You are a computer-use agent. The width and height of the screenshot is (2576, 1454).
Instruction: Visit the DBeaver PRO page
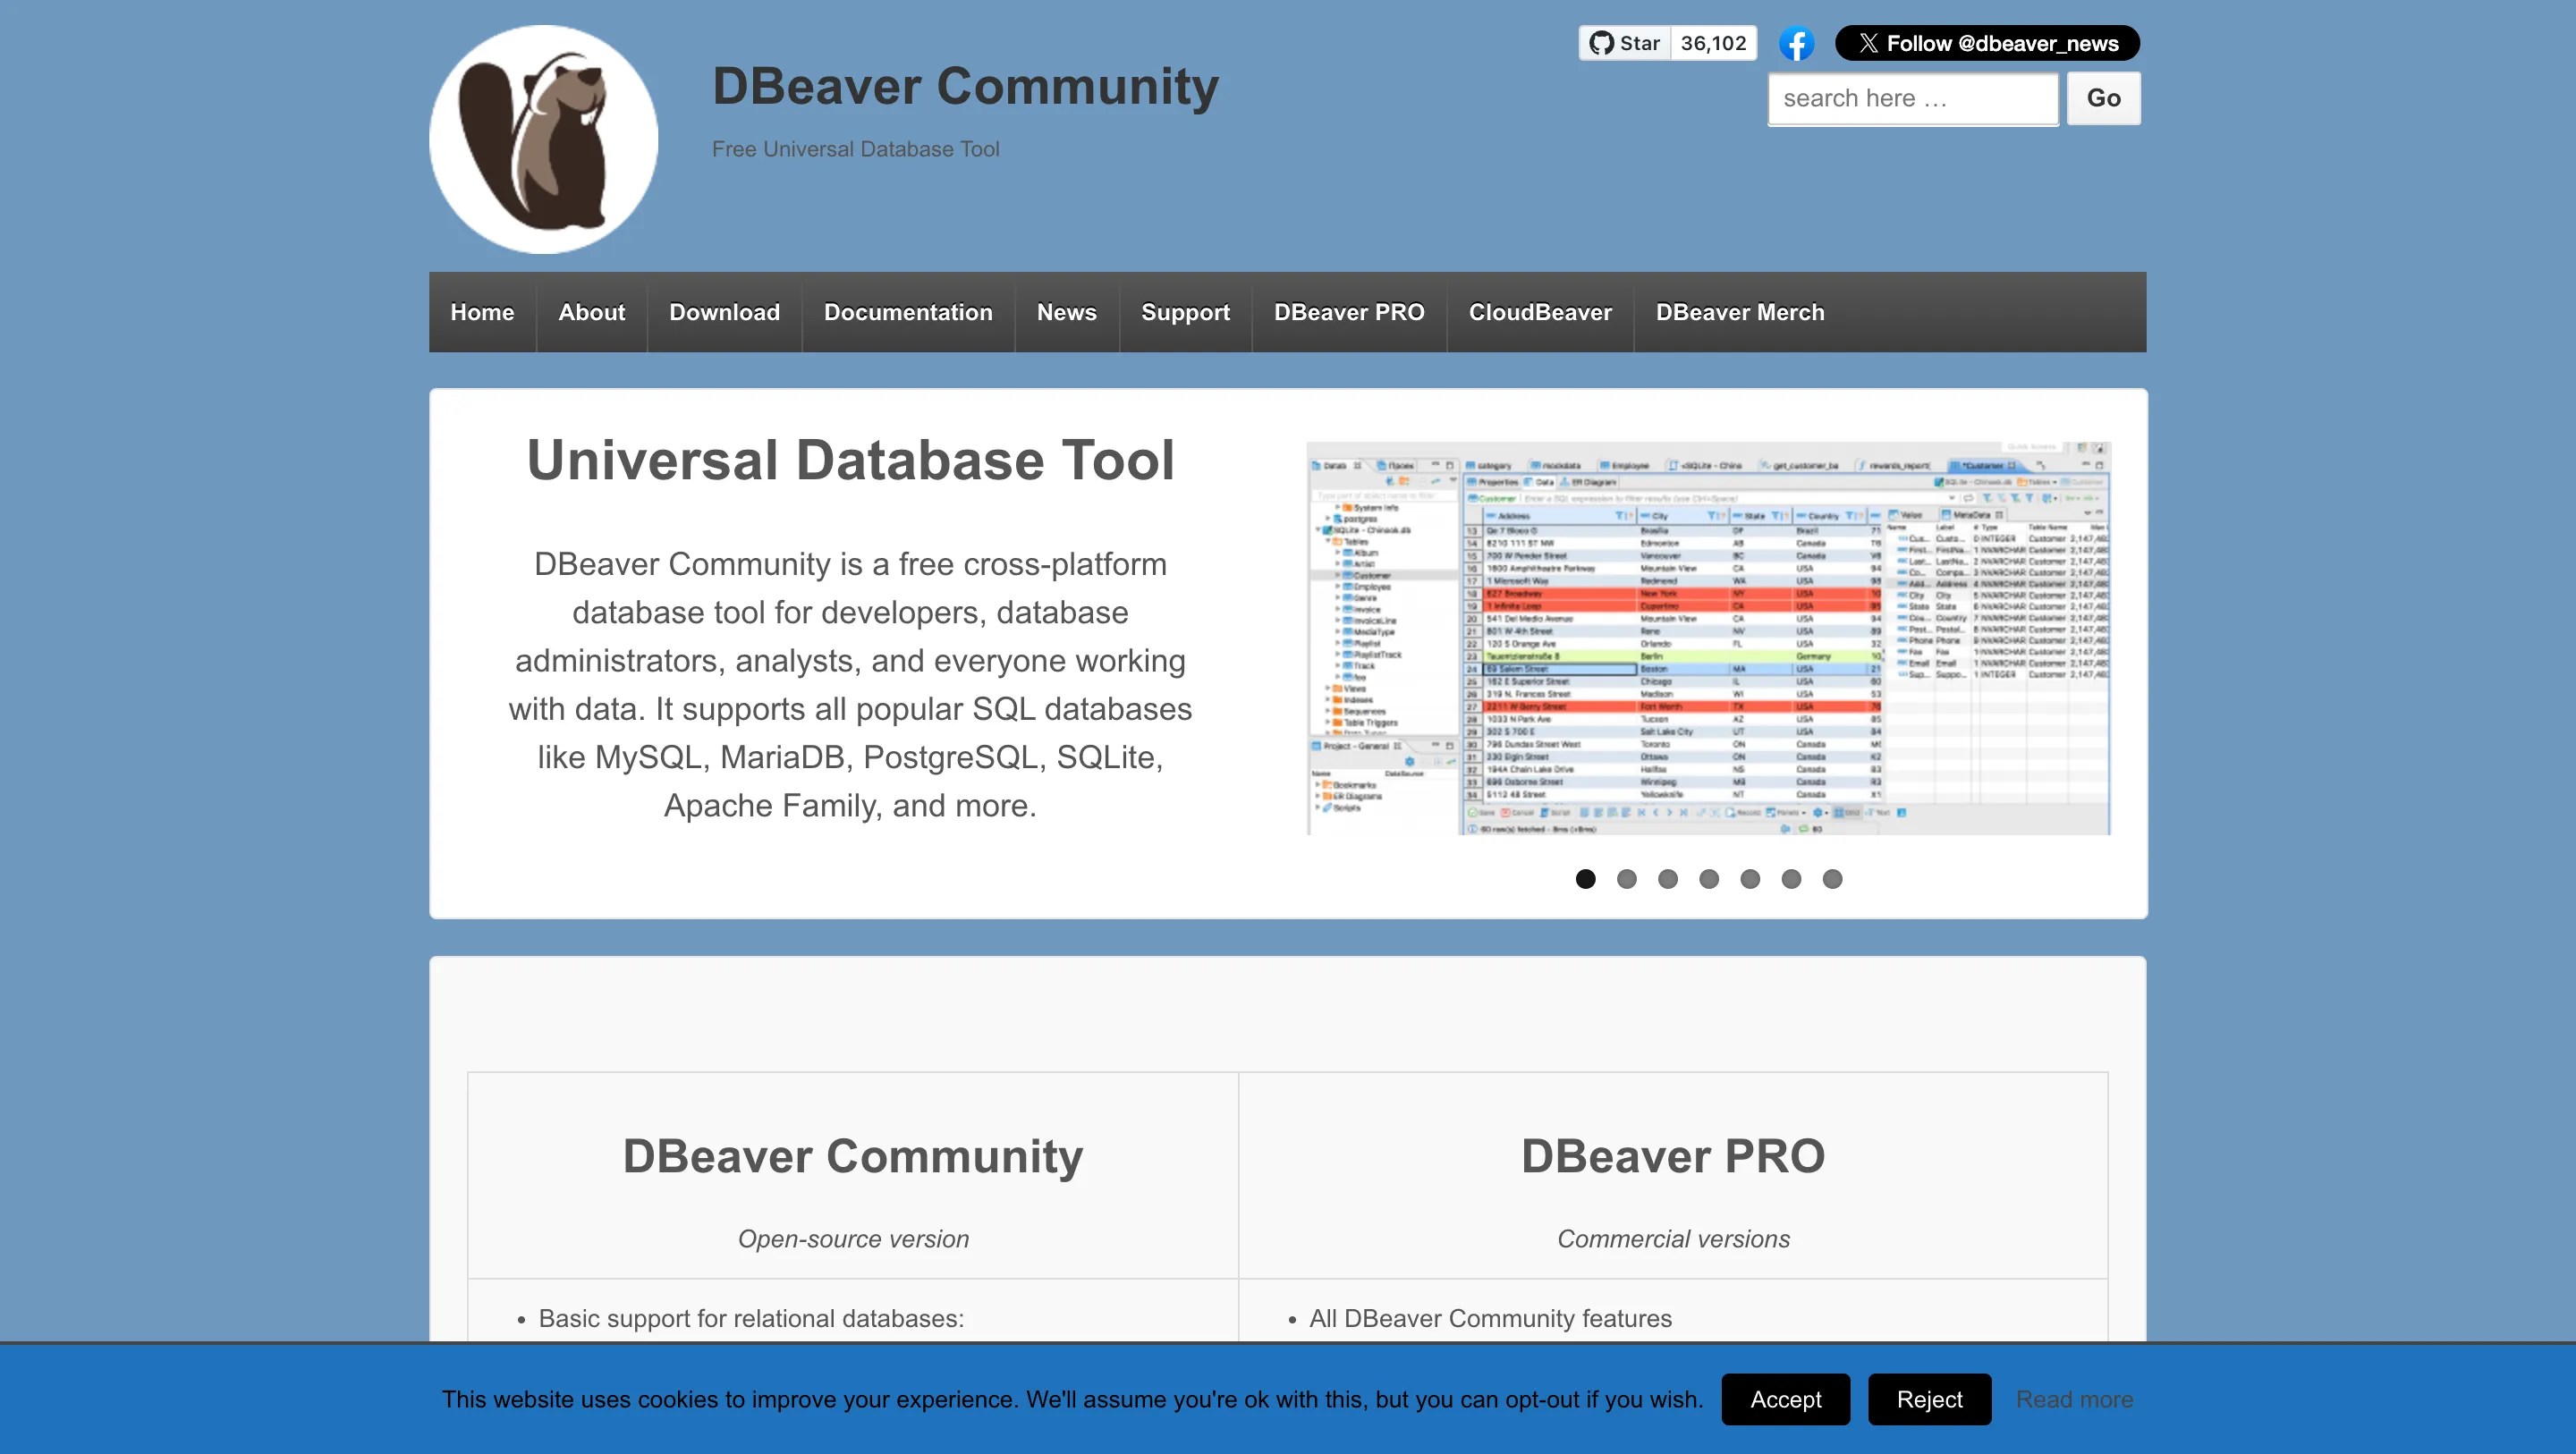point(1349,312)
